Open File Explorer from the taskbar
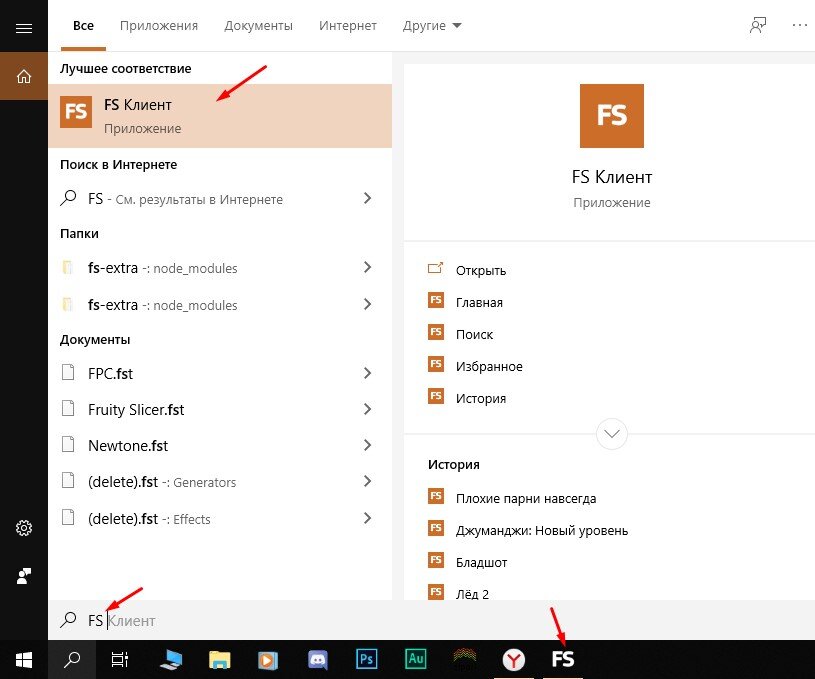815x679 pixels. point(220,660)
